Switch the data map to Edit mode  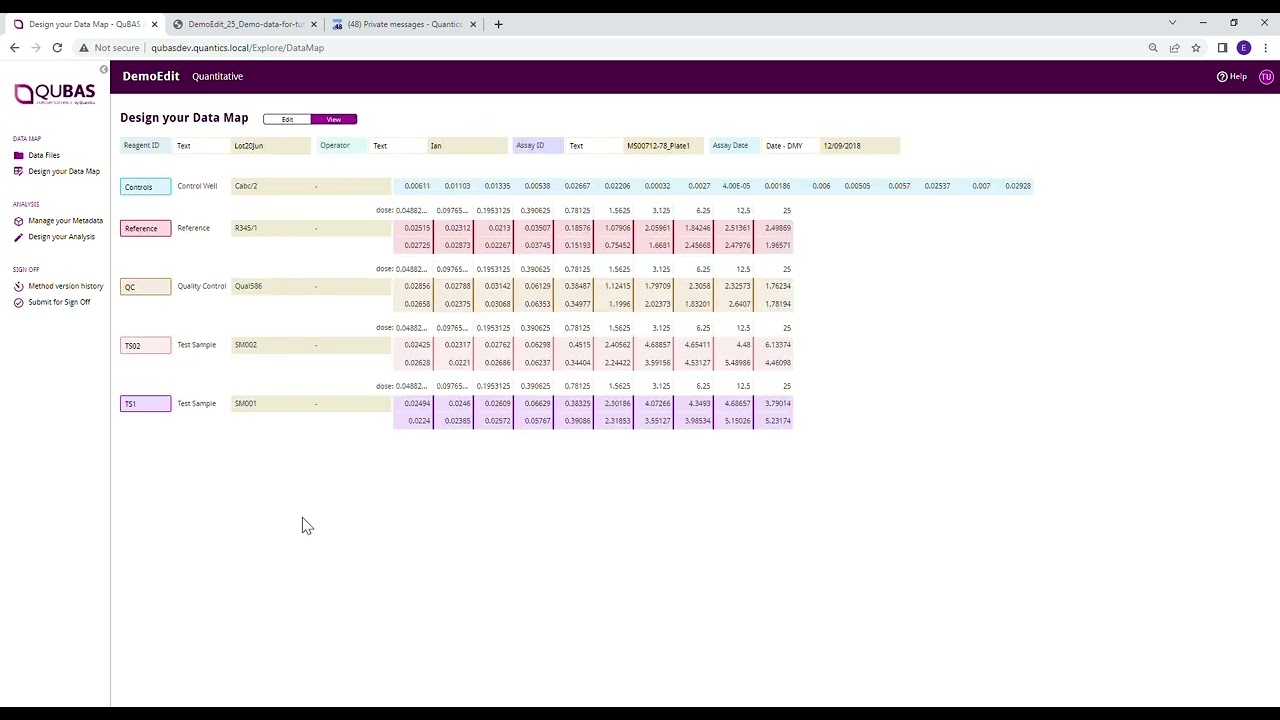pyautogui.click(x=287, y=119)
